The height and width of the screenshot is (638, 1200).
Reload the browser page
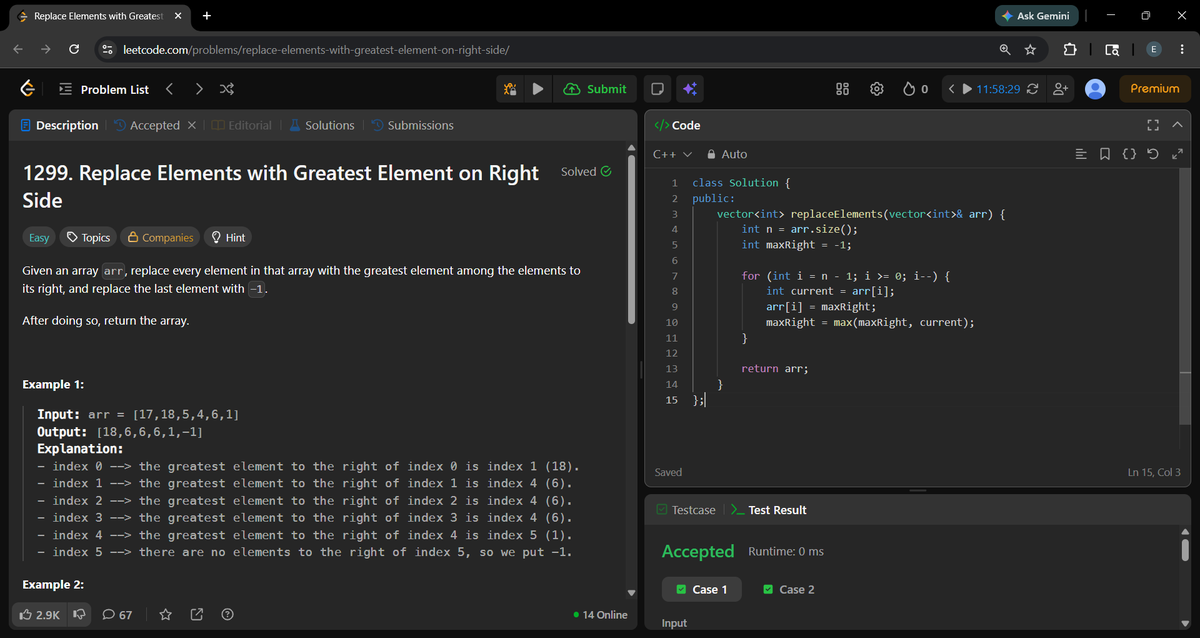pos(74,49)
